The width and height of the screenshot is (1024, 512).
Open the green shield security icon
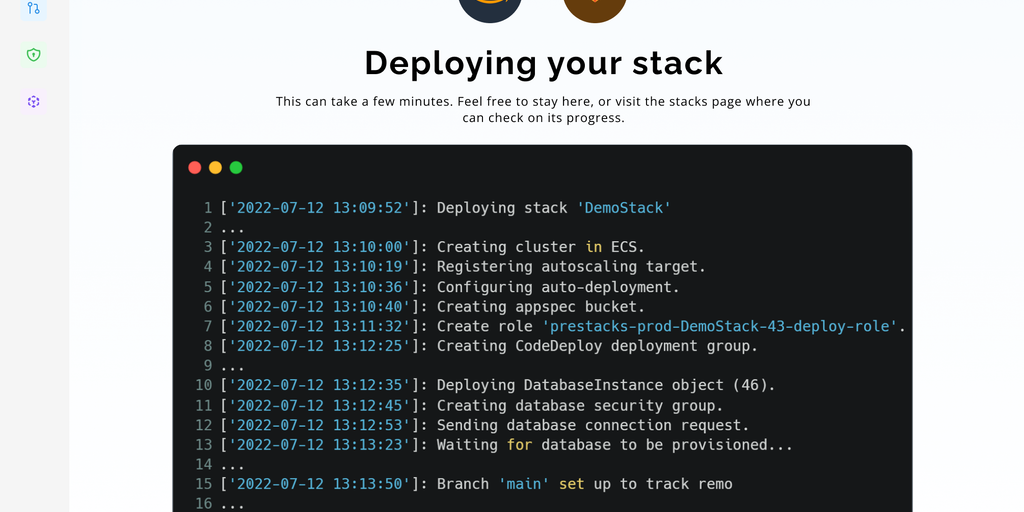[33, 55]
